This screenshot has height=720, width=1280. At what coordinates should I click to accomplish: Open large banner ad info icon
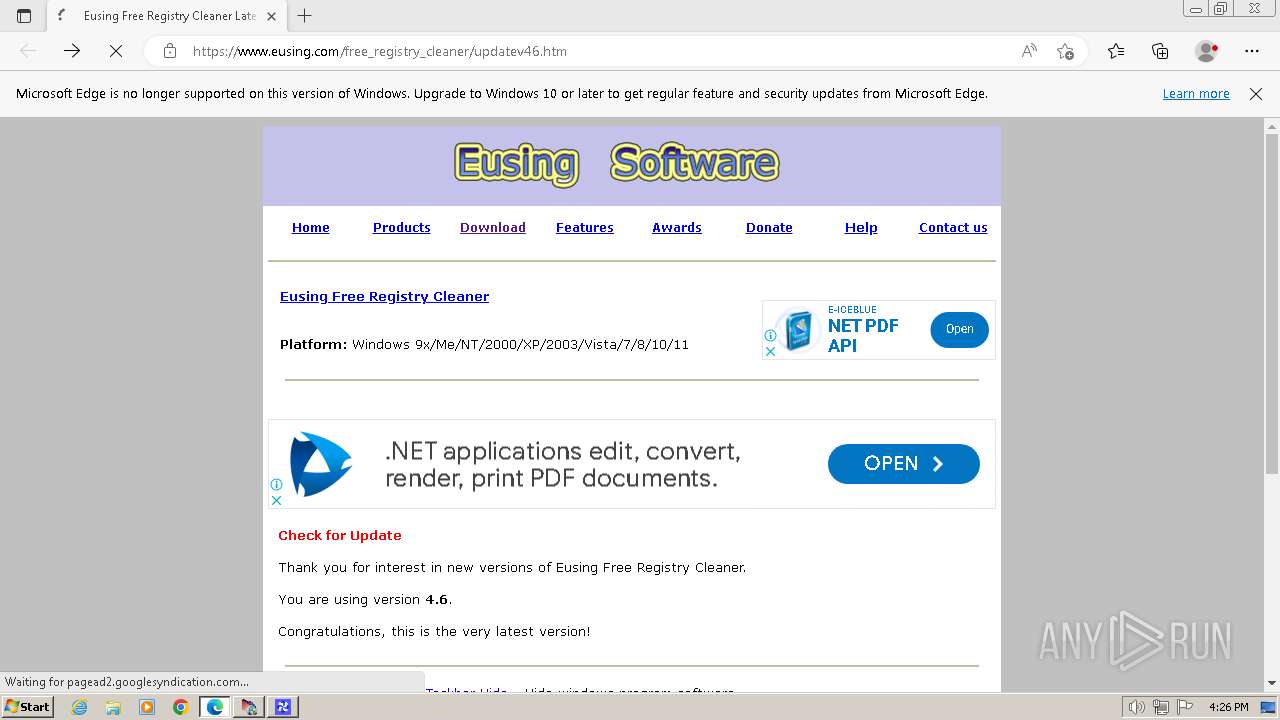coord(276,485)
